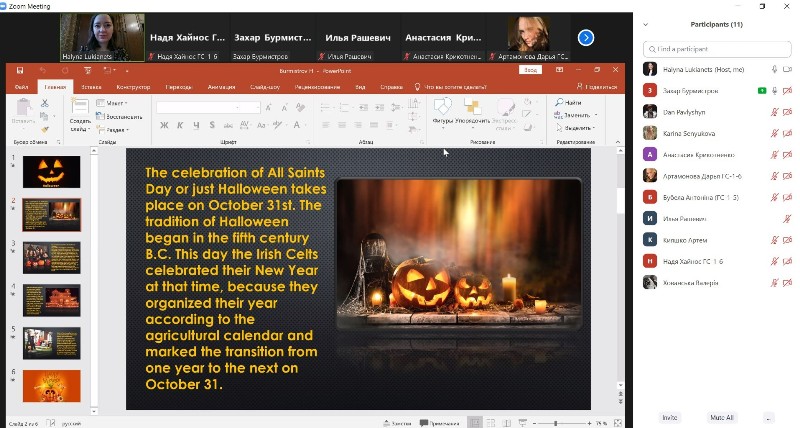Toggle muted microphone for Karina Senyukova

(774, 133)
